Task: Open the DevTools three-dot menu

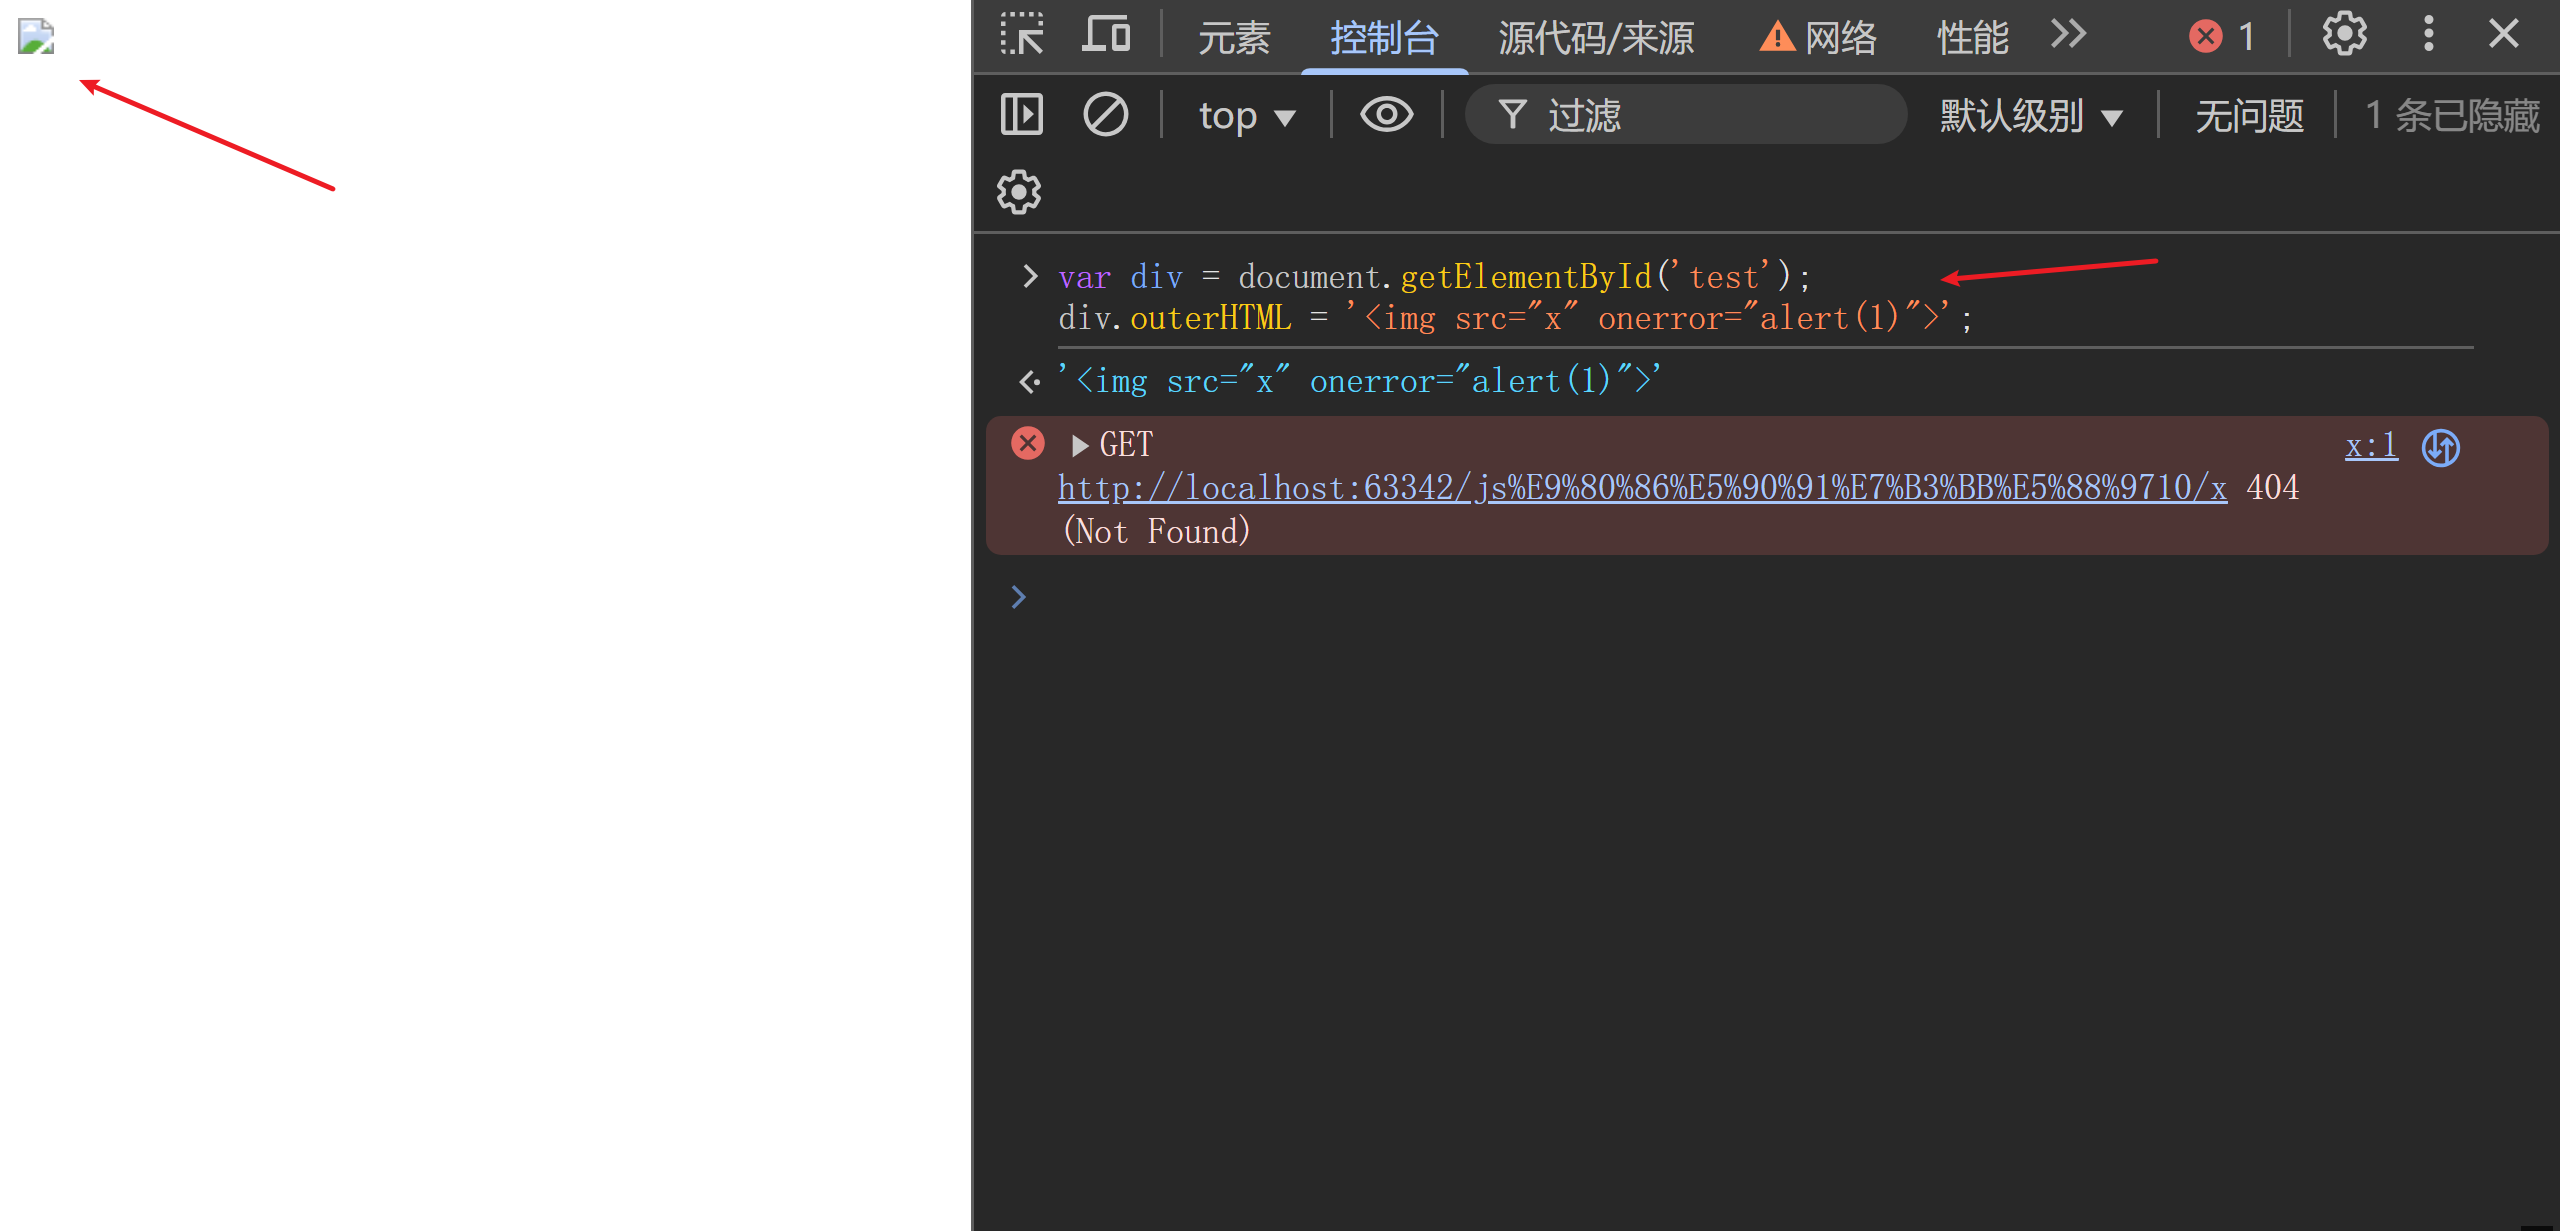Action: pos(2428,35)
